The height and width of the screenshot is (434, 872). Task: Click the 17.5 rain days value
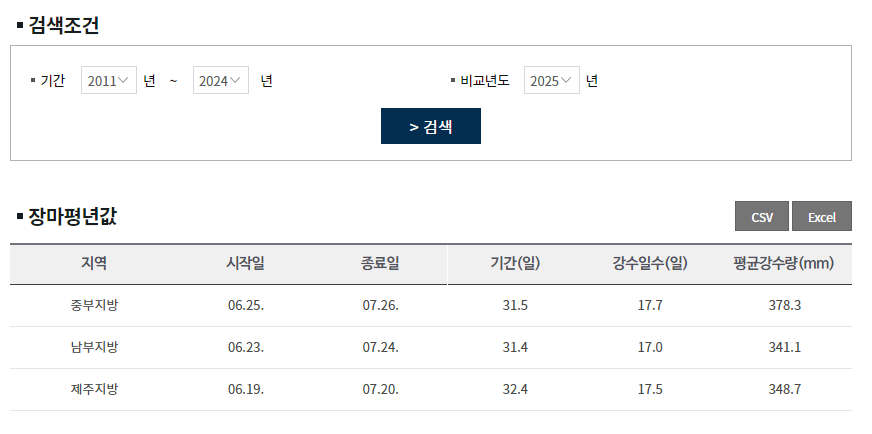(x=650, y=389)
